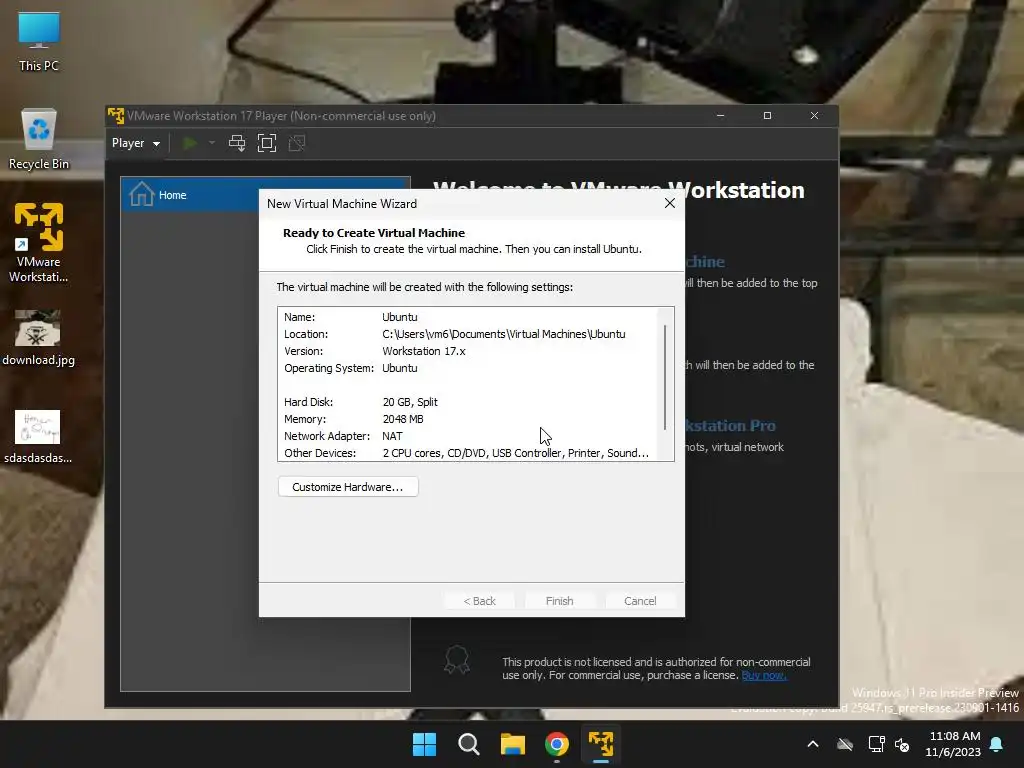Click the green Power On play icon

190,143
